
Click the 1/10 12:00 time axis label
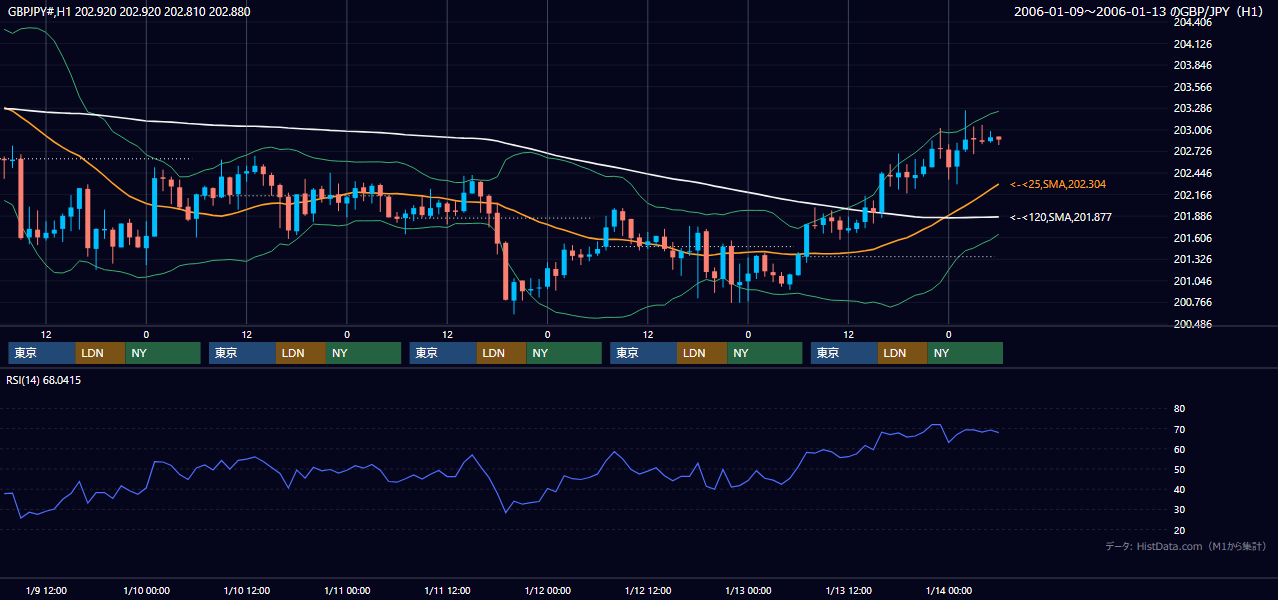tap(246, 590)
